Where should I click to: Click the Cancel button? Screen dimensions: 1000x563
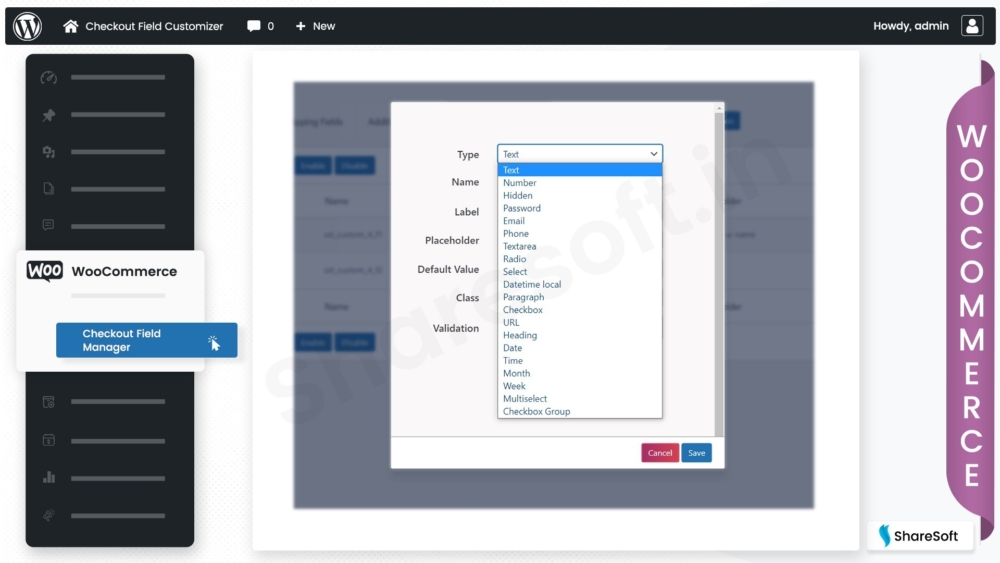(659, 453)
